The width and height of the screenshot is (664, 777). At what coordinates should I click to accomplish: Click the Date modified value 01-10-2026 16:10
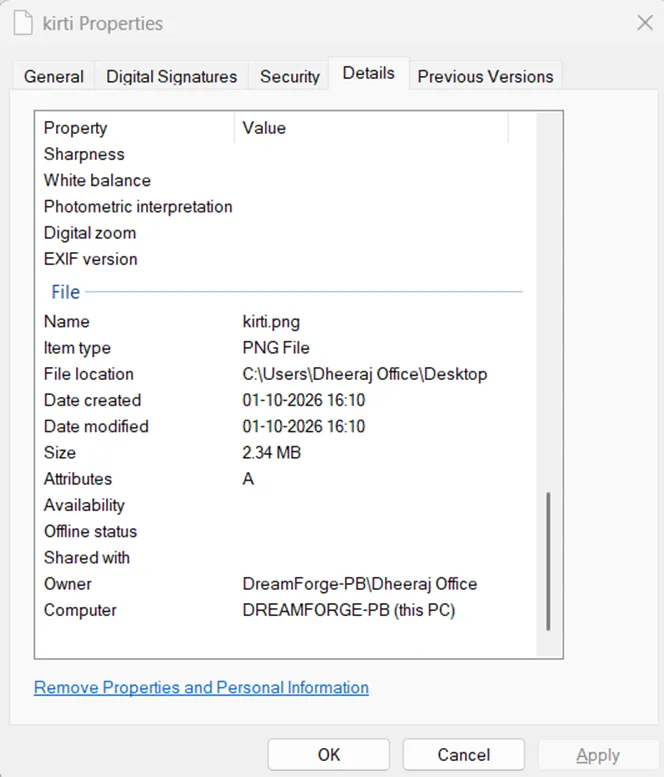pyautogui.click(x=304, y=427)
